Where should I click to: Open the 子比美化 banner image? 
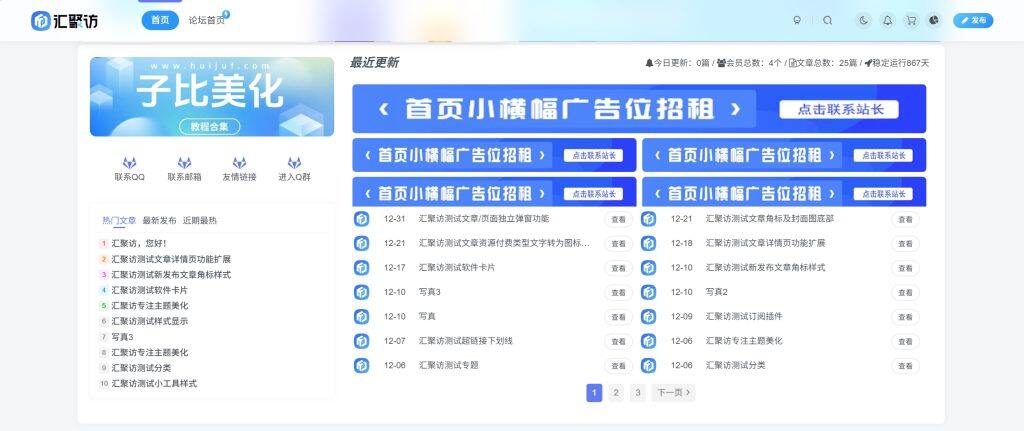tap(212, 97)
